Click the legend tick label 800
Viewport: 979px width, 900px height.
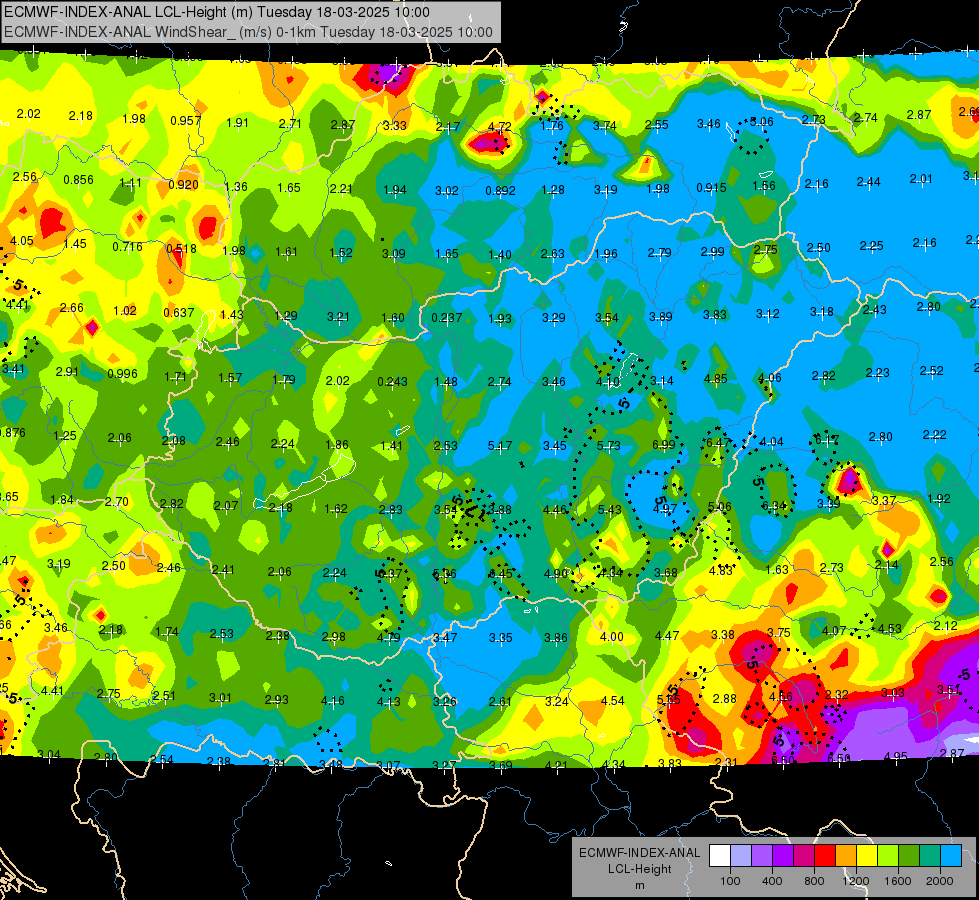pyautogui.click(x=814, y=881)
